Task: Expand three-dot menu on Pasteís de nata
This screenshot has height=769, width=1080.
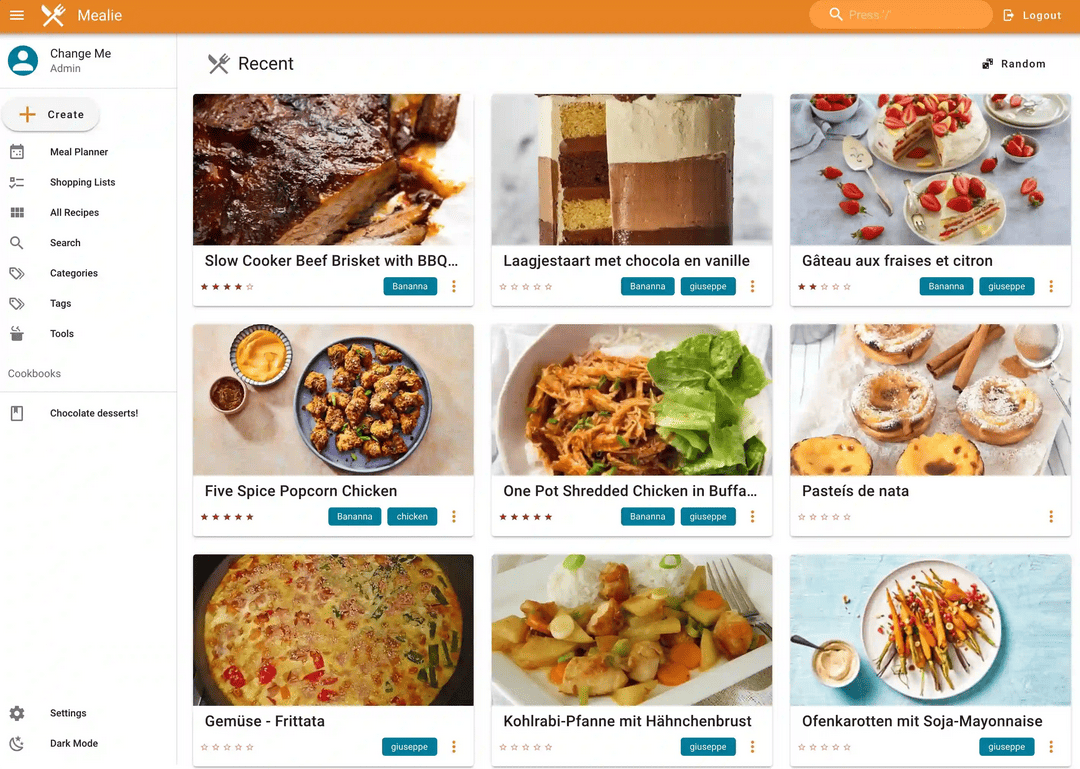Action: (1051, 516)
